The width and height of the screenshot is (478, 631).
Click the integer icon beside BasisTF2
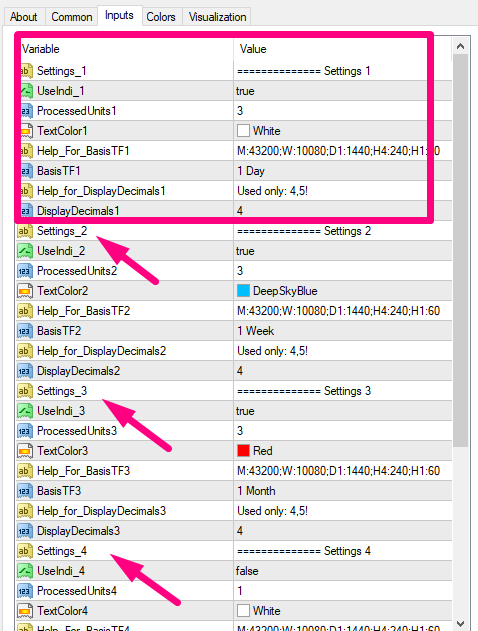pos(25,331)
